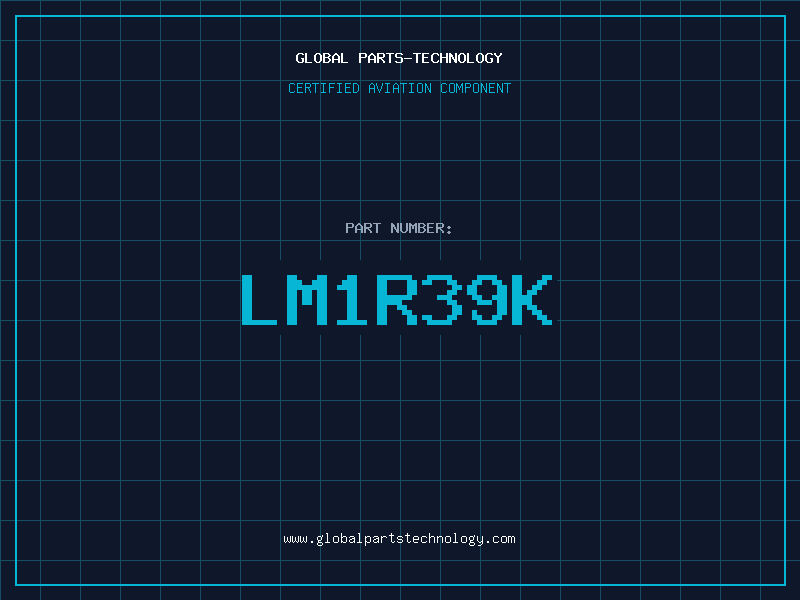Image resolution: width=800 pixels, height=600 pixels.
Task: Click the GLOBAL PARTS-TECHNOLOGY heading
Action: coord(399,58)
